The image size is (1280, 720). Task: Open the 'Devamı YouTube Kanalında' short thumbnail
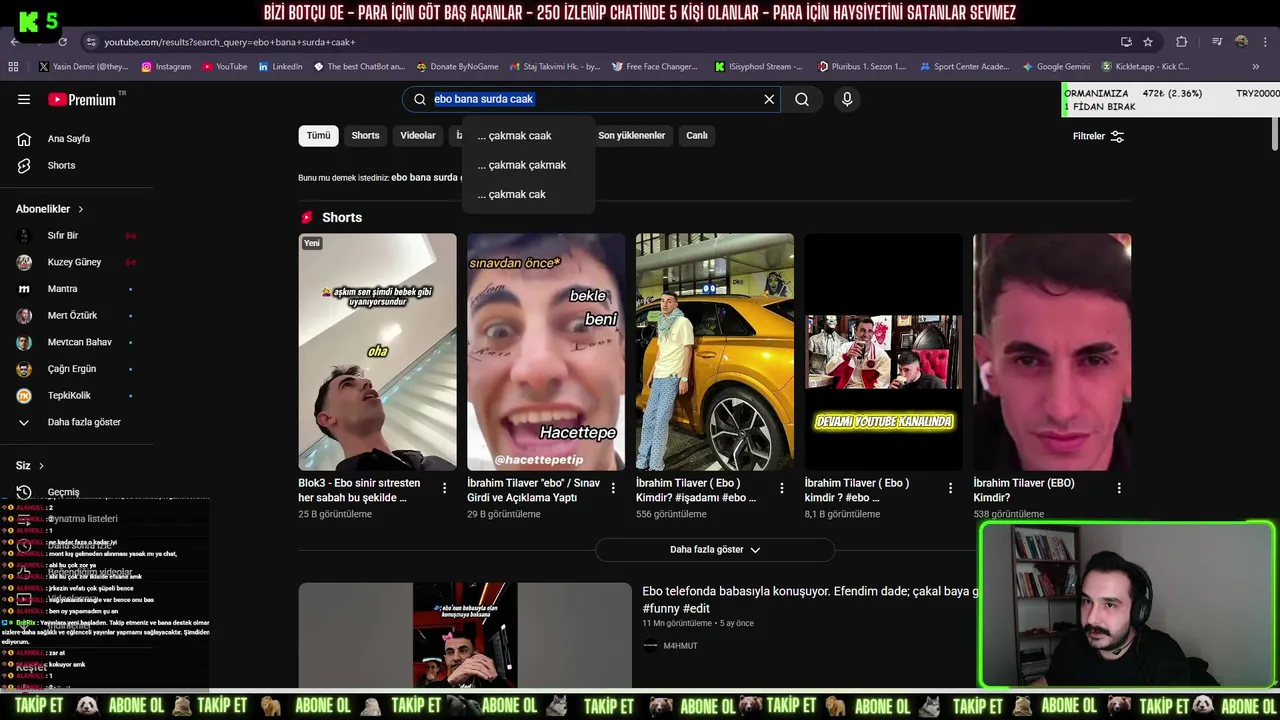coord(883,352)
